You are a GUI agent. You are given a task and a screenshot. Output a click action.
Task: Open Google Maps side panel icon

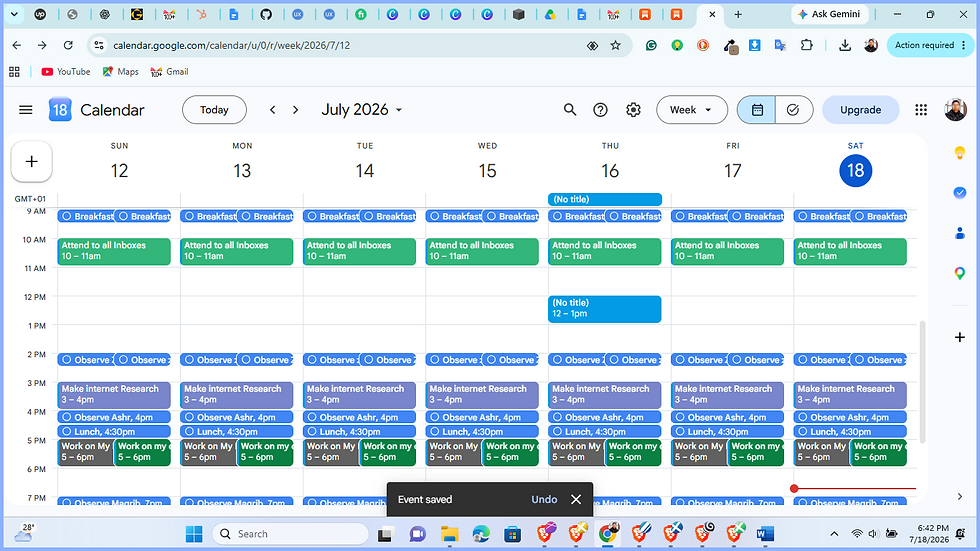[960, 273]
